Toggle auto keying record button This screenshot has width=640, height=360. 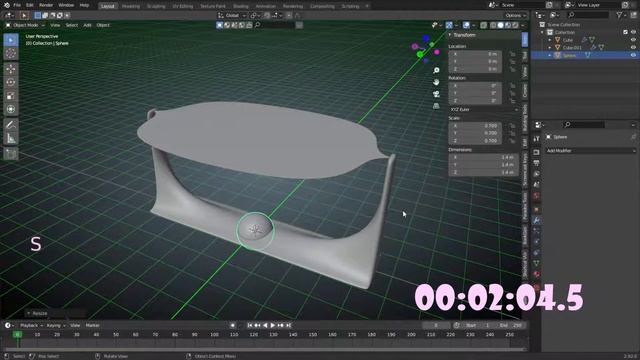pos(233,325)
